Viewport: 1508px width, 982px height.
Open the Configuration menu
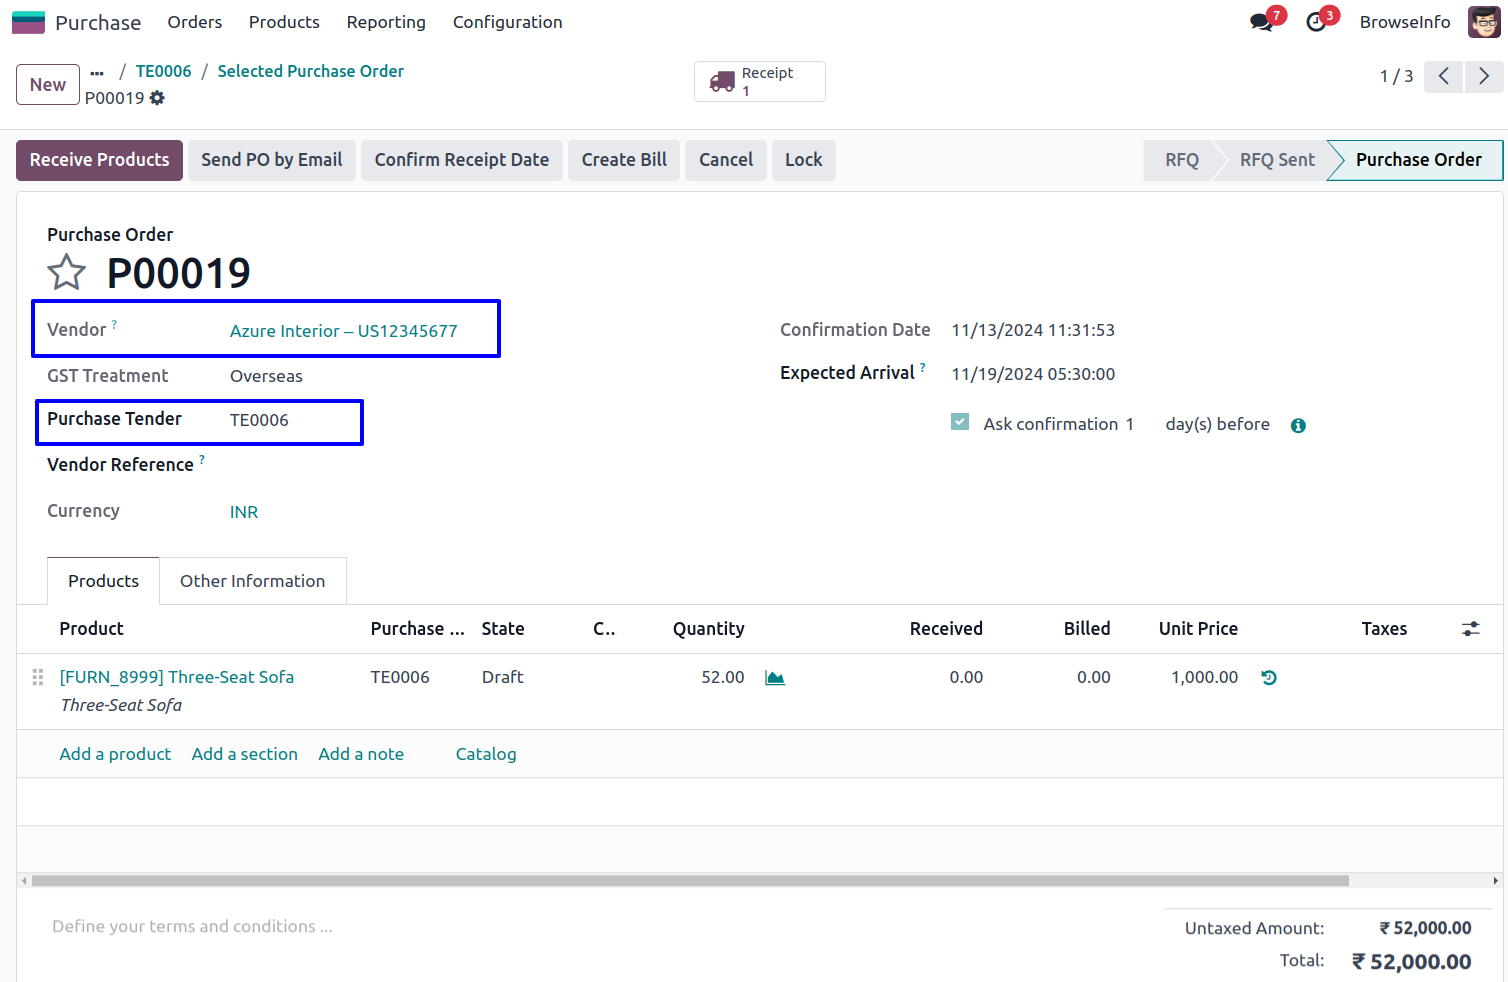(507, 22)
